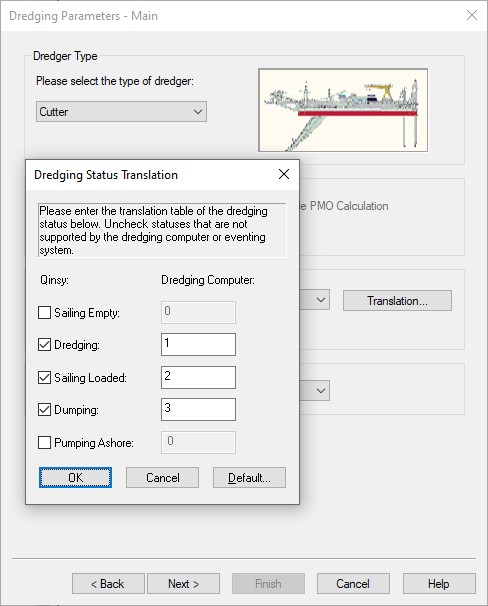488x606 pixels.
Task: Close the Dredging Status Translation dialog
Action: pos(284,174)
